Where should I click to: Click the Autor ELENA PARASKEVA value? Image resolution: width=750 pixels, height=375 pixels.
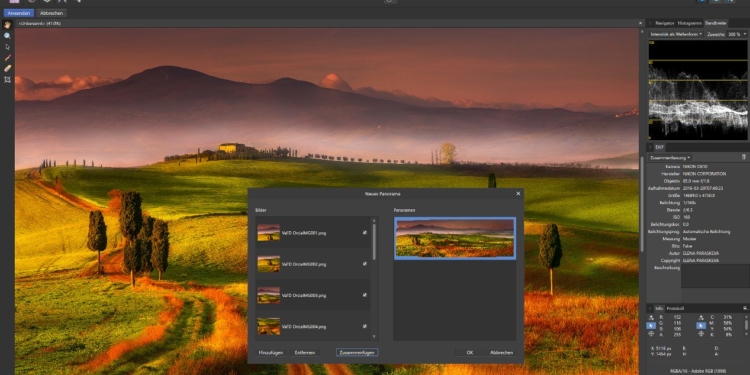(701, 253)
